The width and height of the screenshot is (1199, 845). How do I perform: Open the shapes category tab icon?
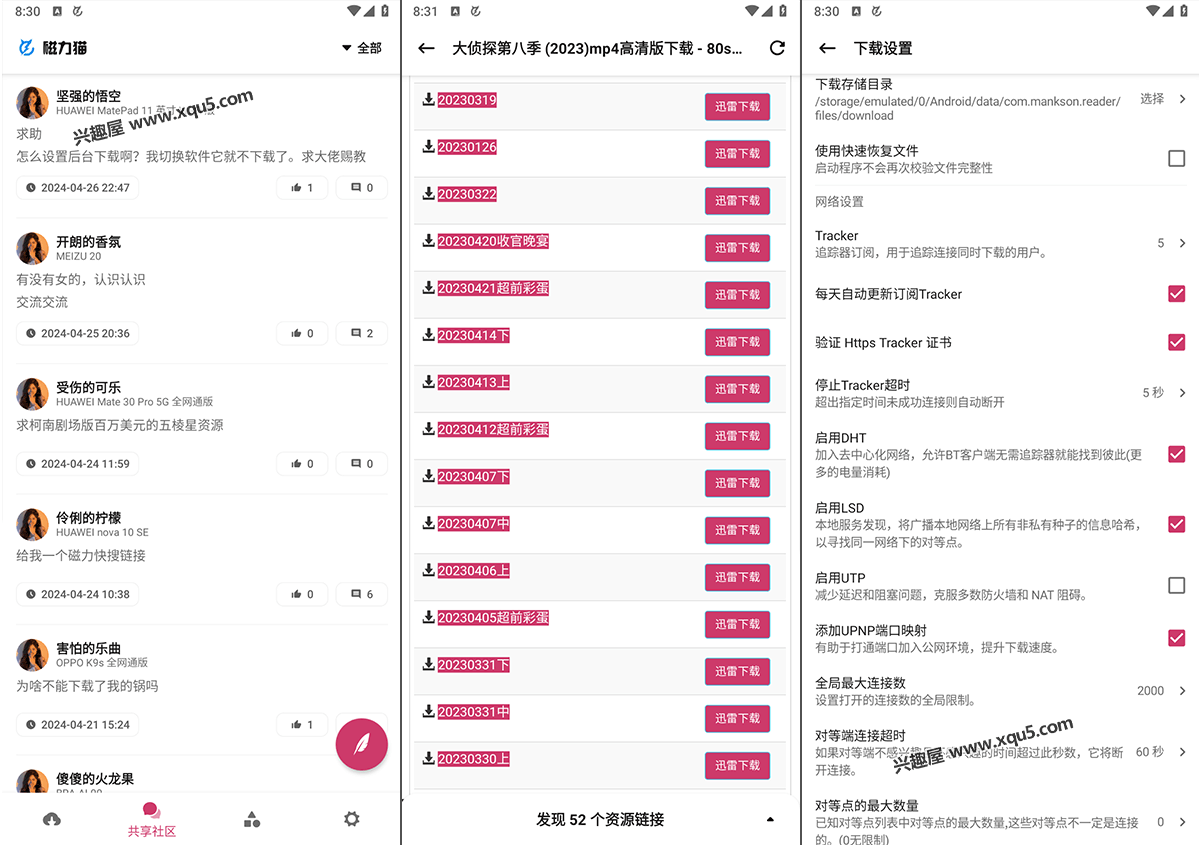point(252,819)
